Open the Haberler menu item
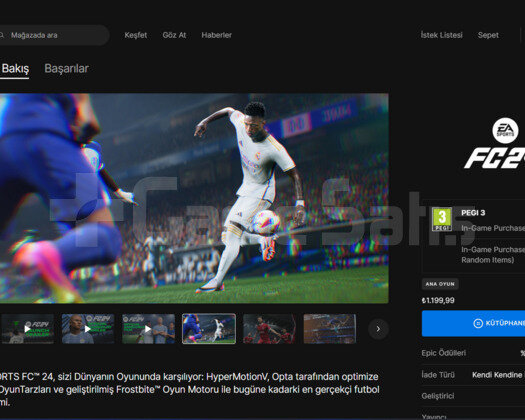This screenshot has width=525, height=420. tap(216, 35)
